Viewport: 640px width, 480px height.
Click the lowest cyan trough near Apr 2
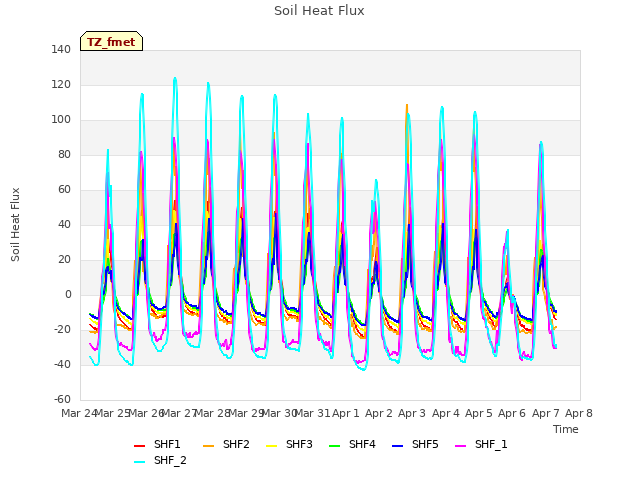click(x=364, y=369)
